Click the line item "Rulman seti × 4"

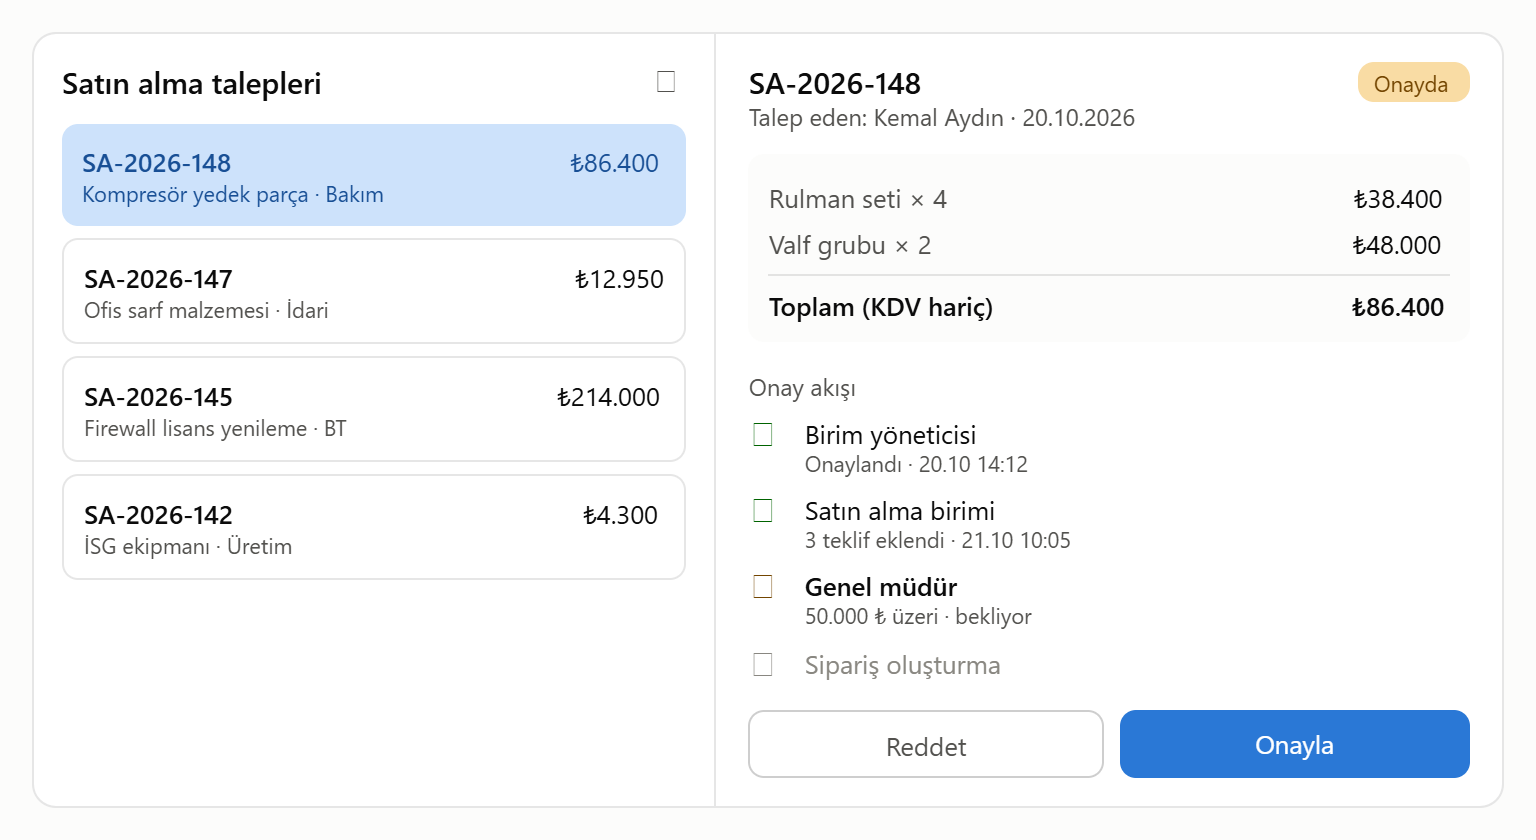pos(858,199)
